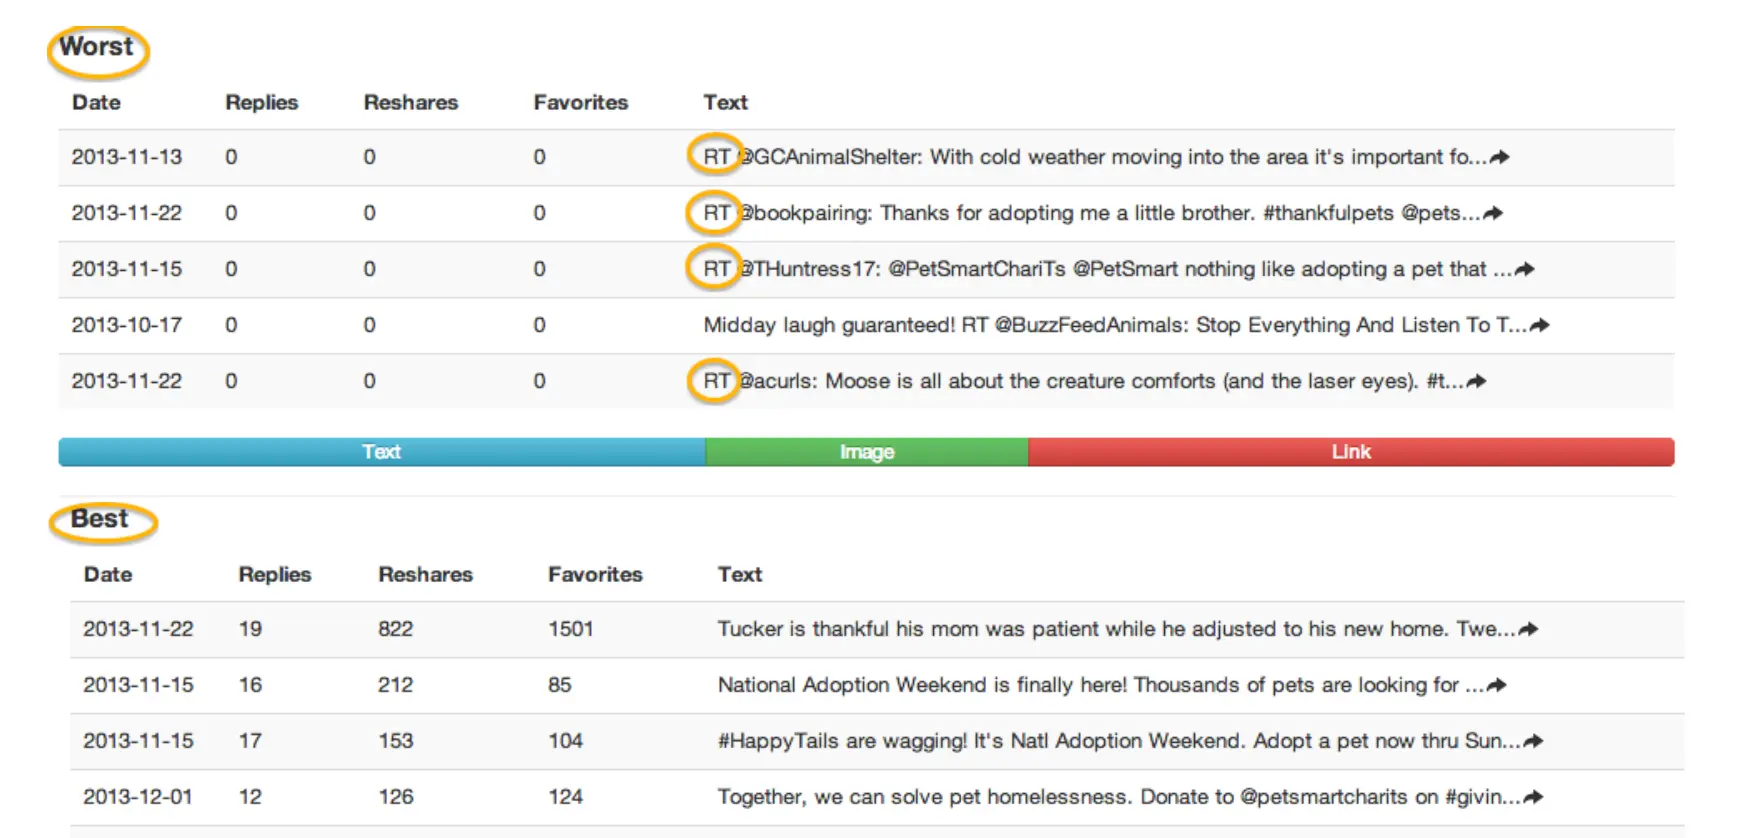
Task: Click Reshares column header in Worst table
Action: click(x=410, y=102)
